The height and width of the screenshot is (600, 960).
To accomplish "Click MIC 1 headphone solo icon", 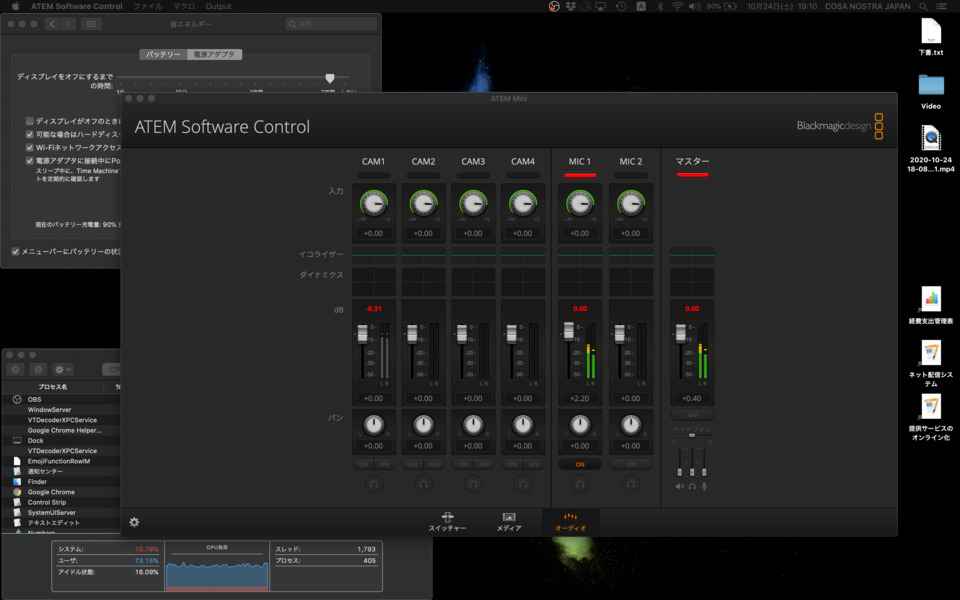I will click(x=580, y=484).
